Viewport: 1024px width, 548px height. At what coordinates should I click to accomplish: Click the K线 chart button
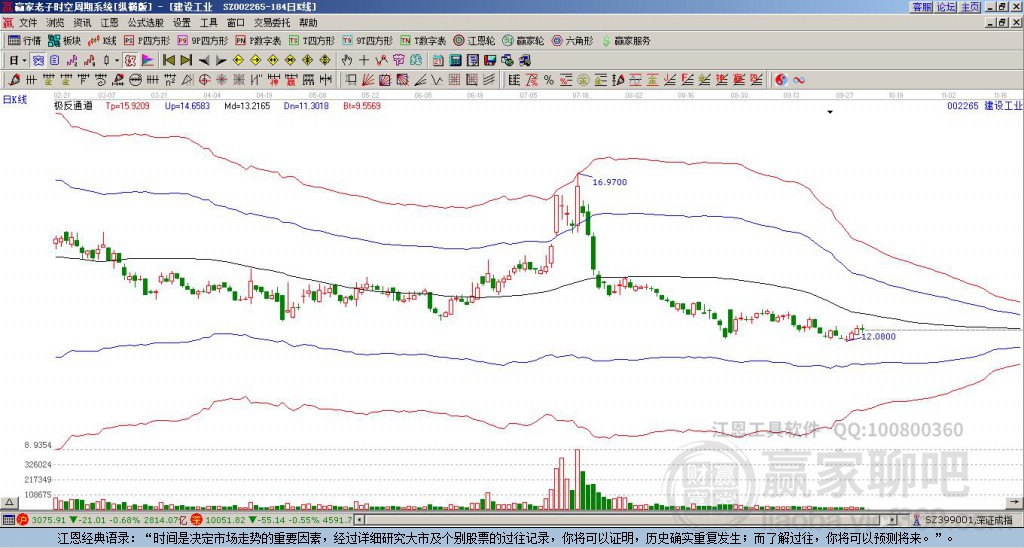[x=102, y=40]
